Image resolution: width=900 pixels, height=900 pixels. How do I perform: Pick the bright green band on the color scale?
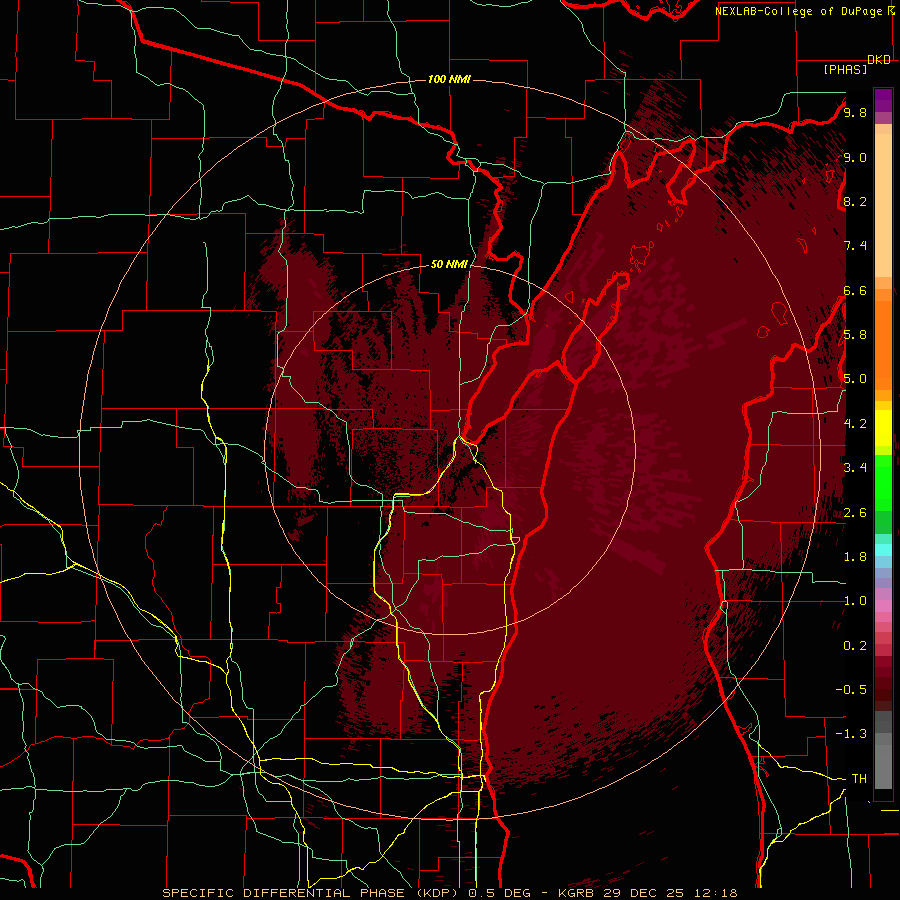[883, 482]
